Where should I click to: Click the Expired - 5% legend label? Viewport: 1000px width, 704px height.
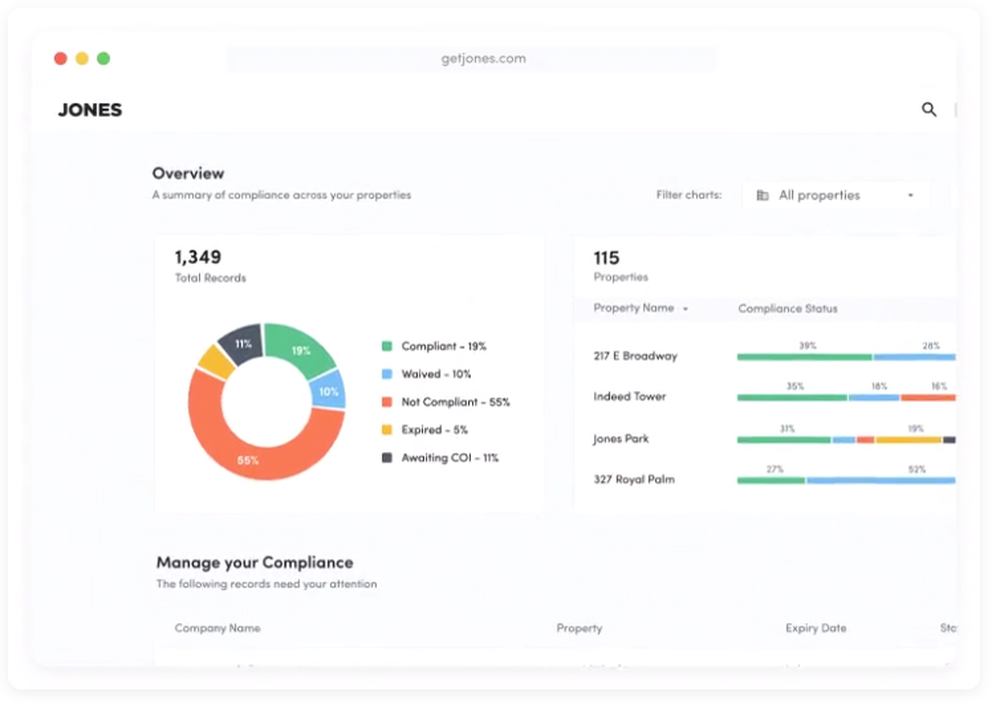tap(434, 430)
